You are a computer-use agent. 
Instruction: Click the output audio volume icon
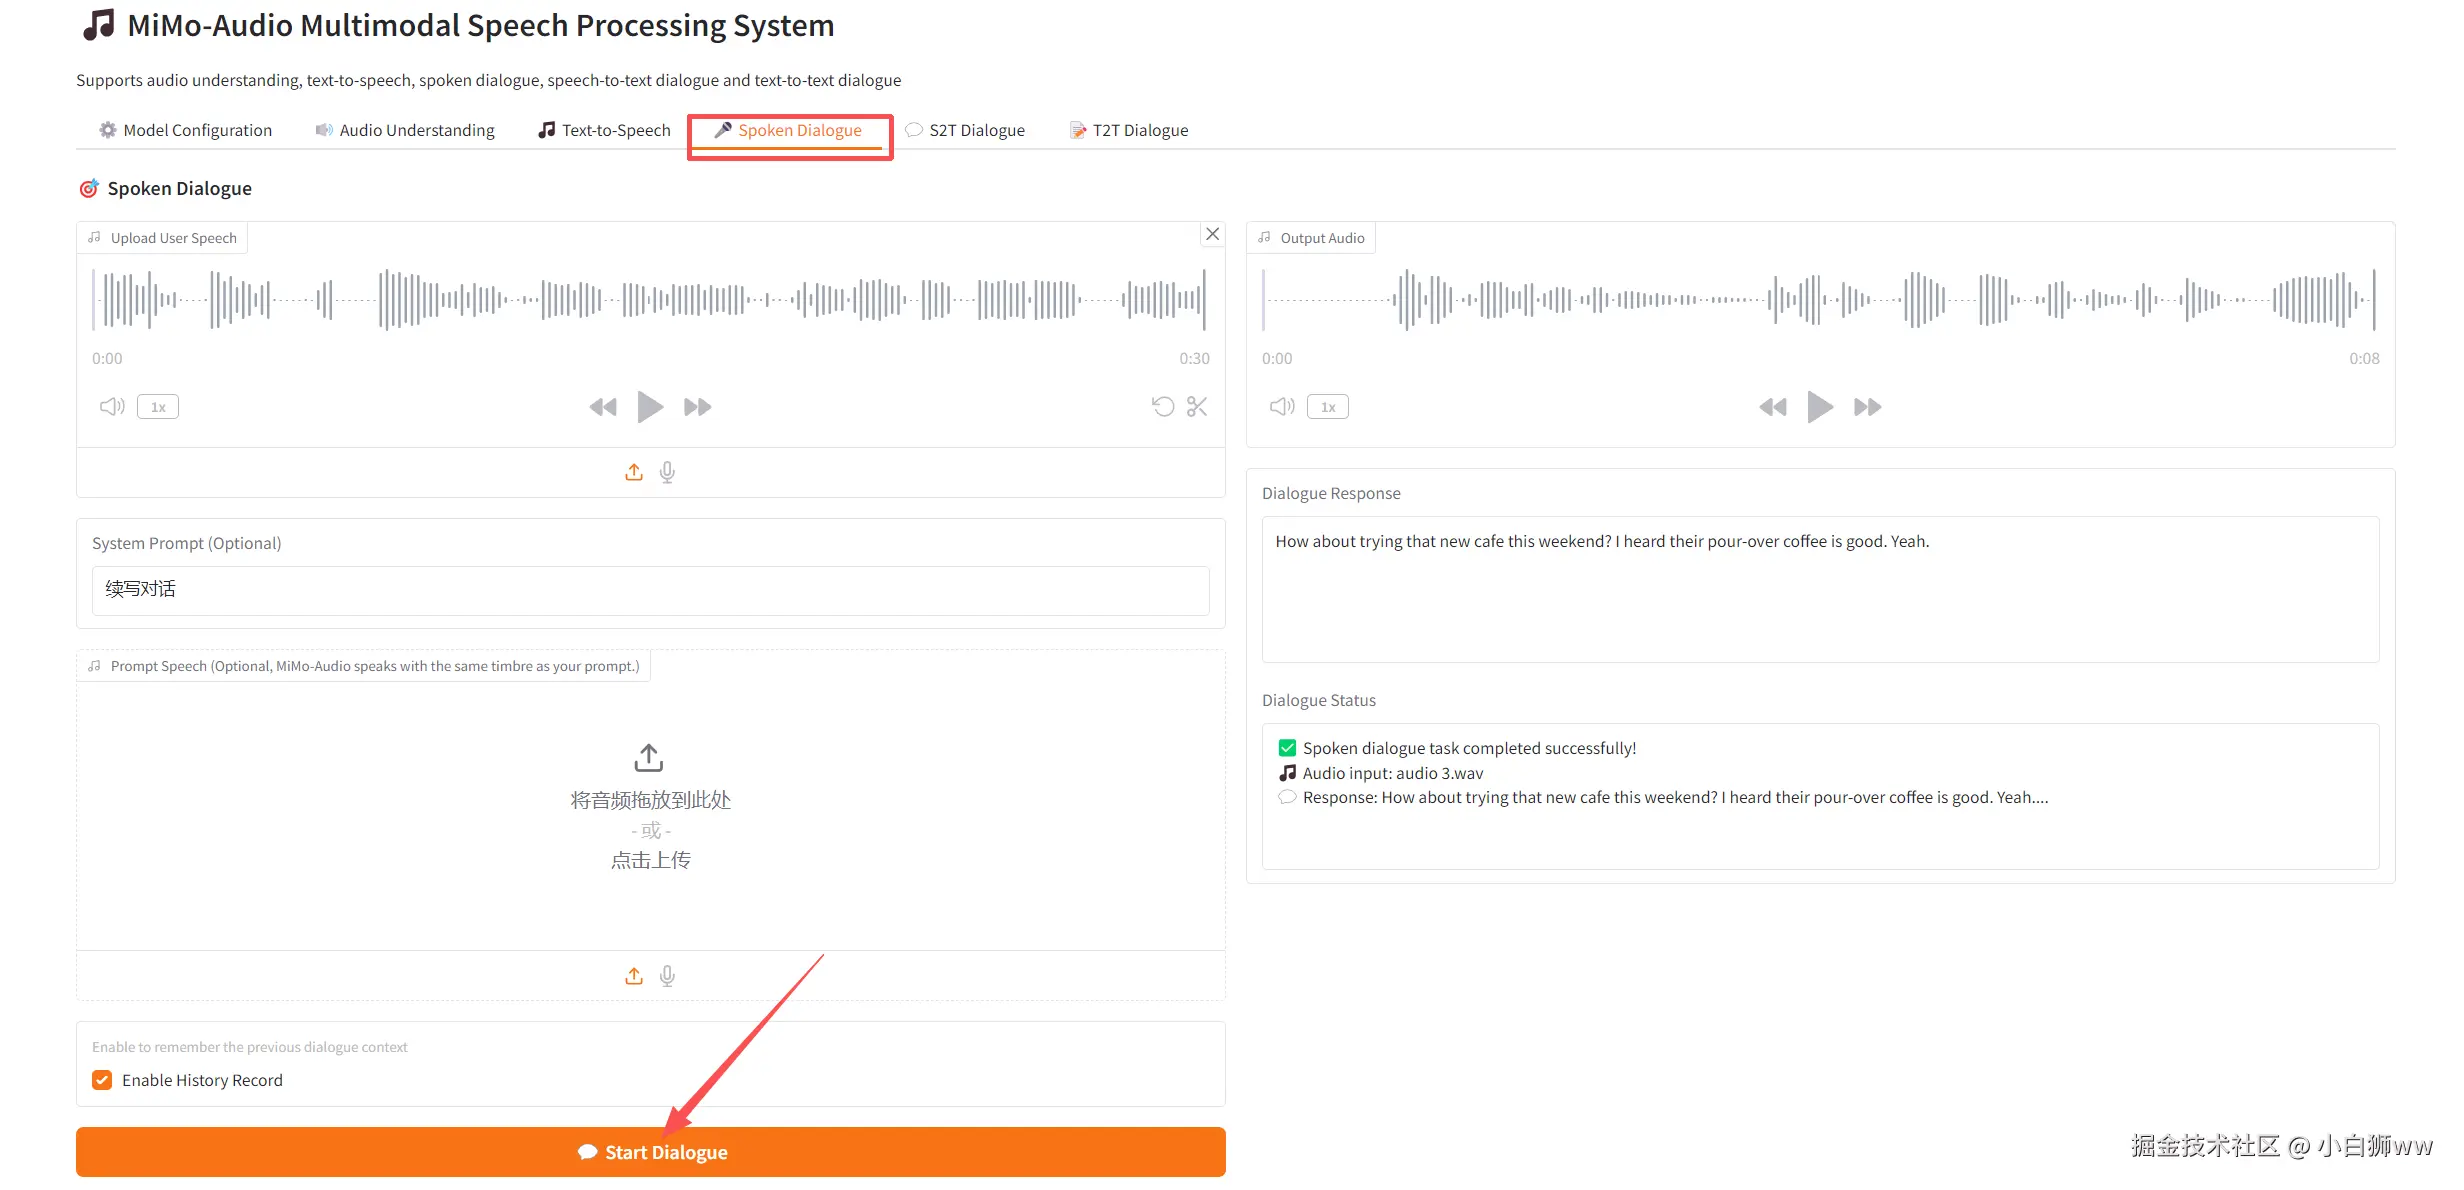point(1281,406)
